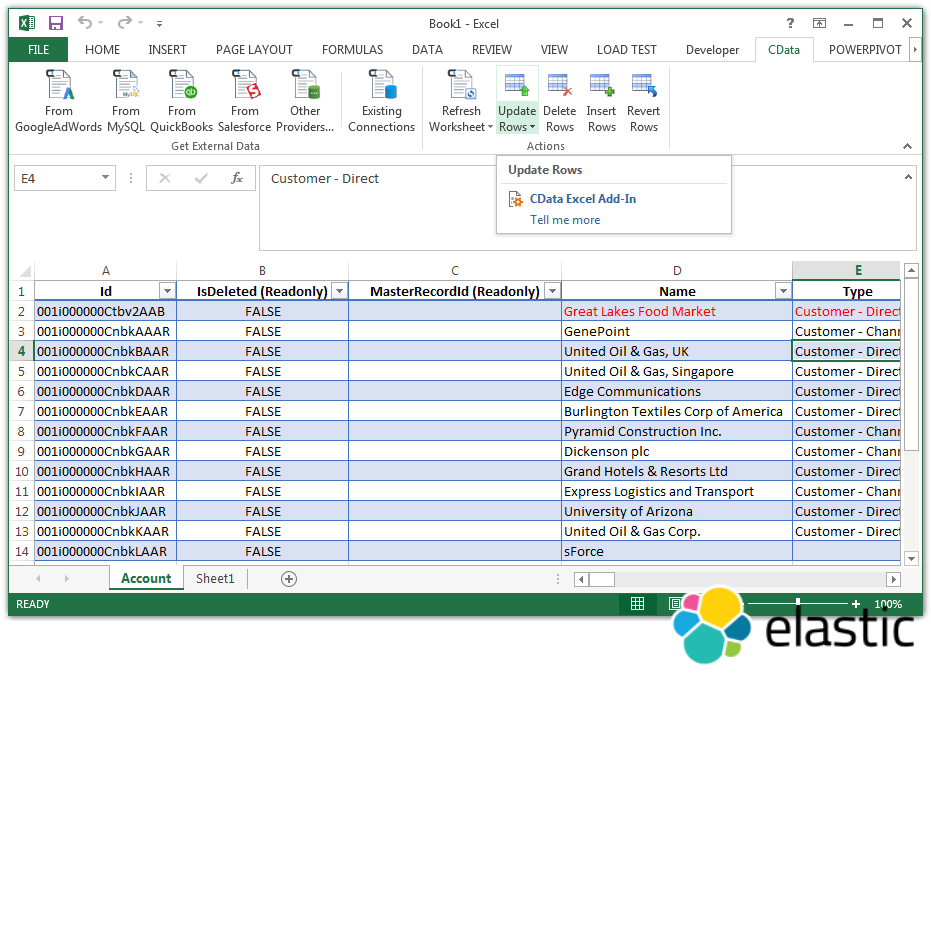This screenshot has width=931, height=931.
Task: Switch to the INSERT ribbon tab
Action: click(x=167, y=50)
